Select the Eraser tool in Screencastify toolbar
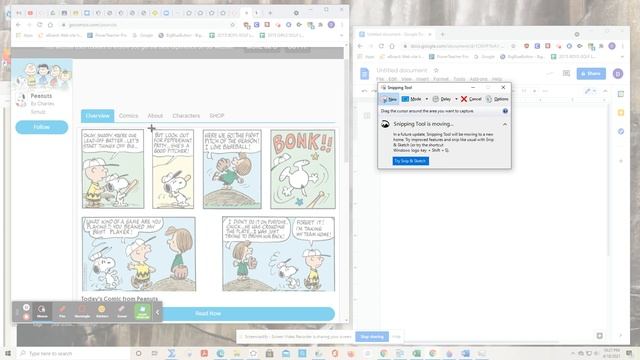 click(122, 311)
